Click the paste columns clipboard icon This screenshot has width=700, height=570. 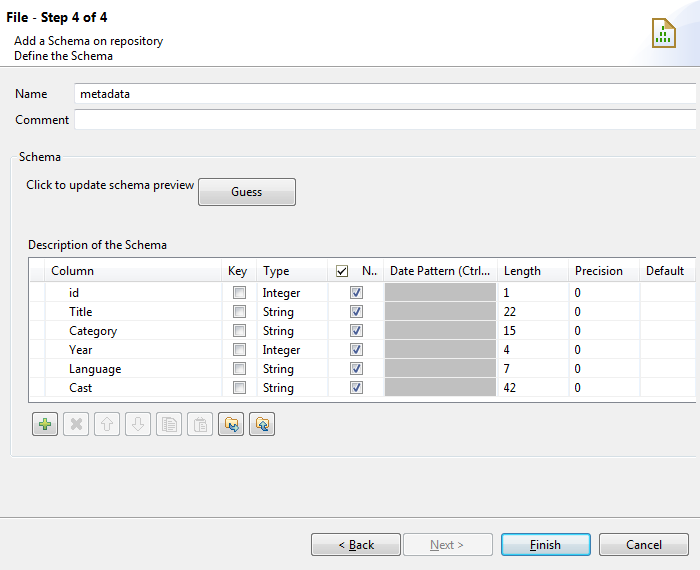[x=200, y=425]
